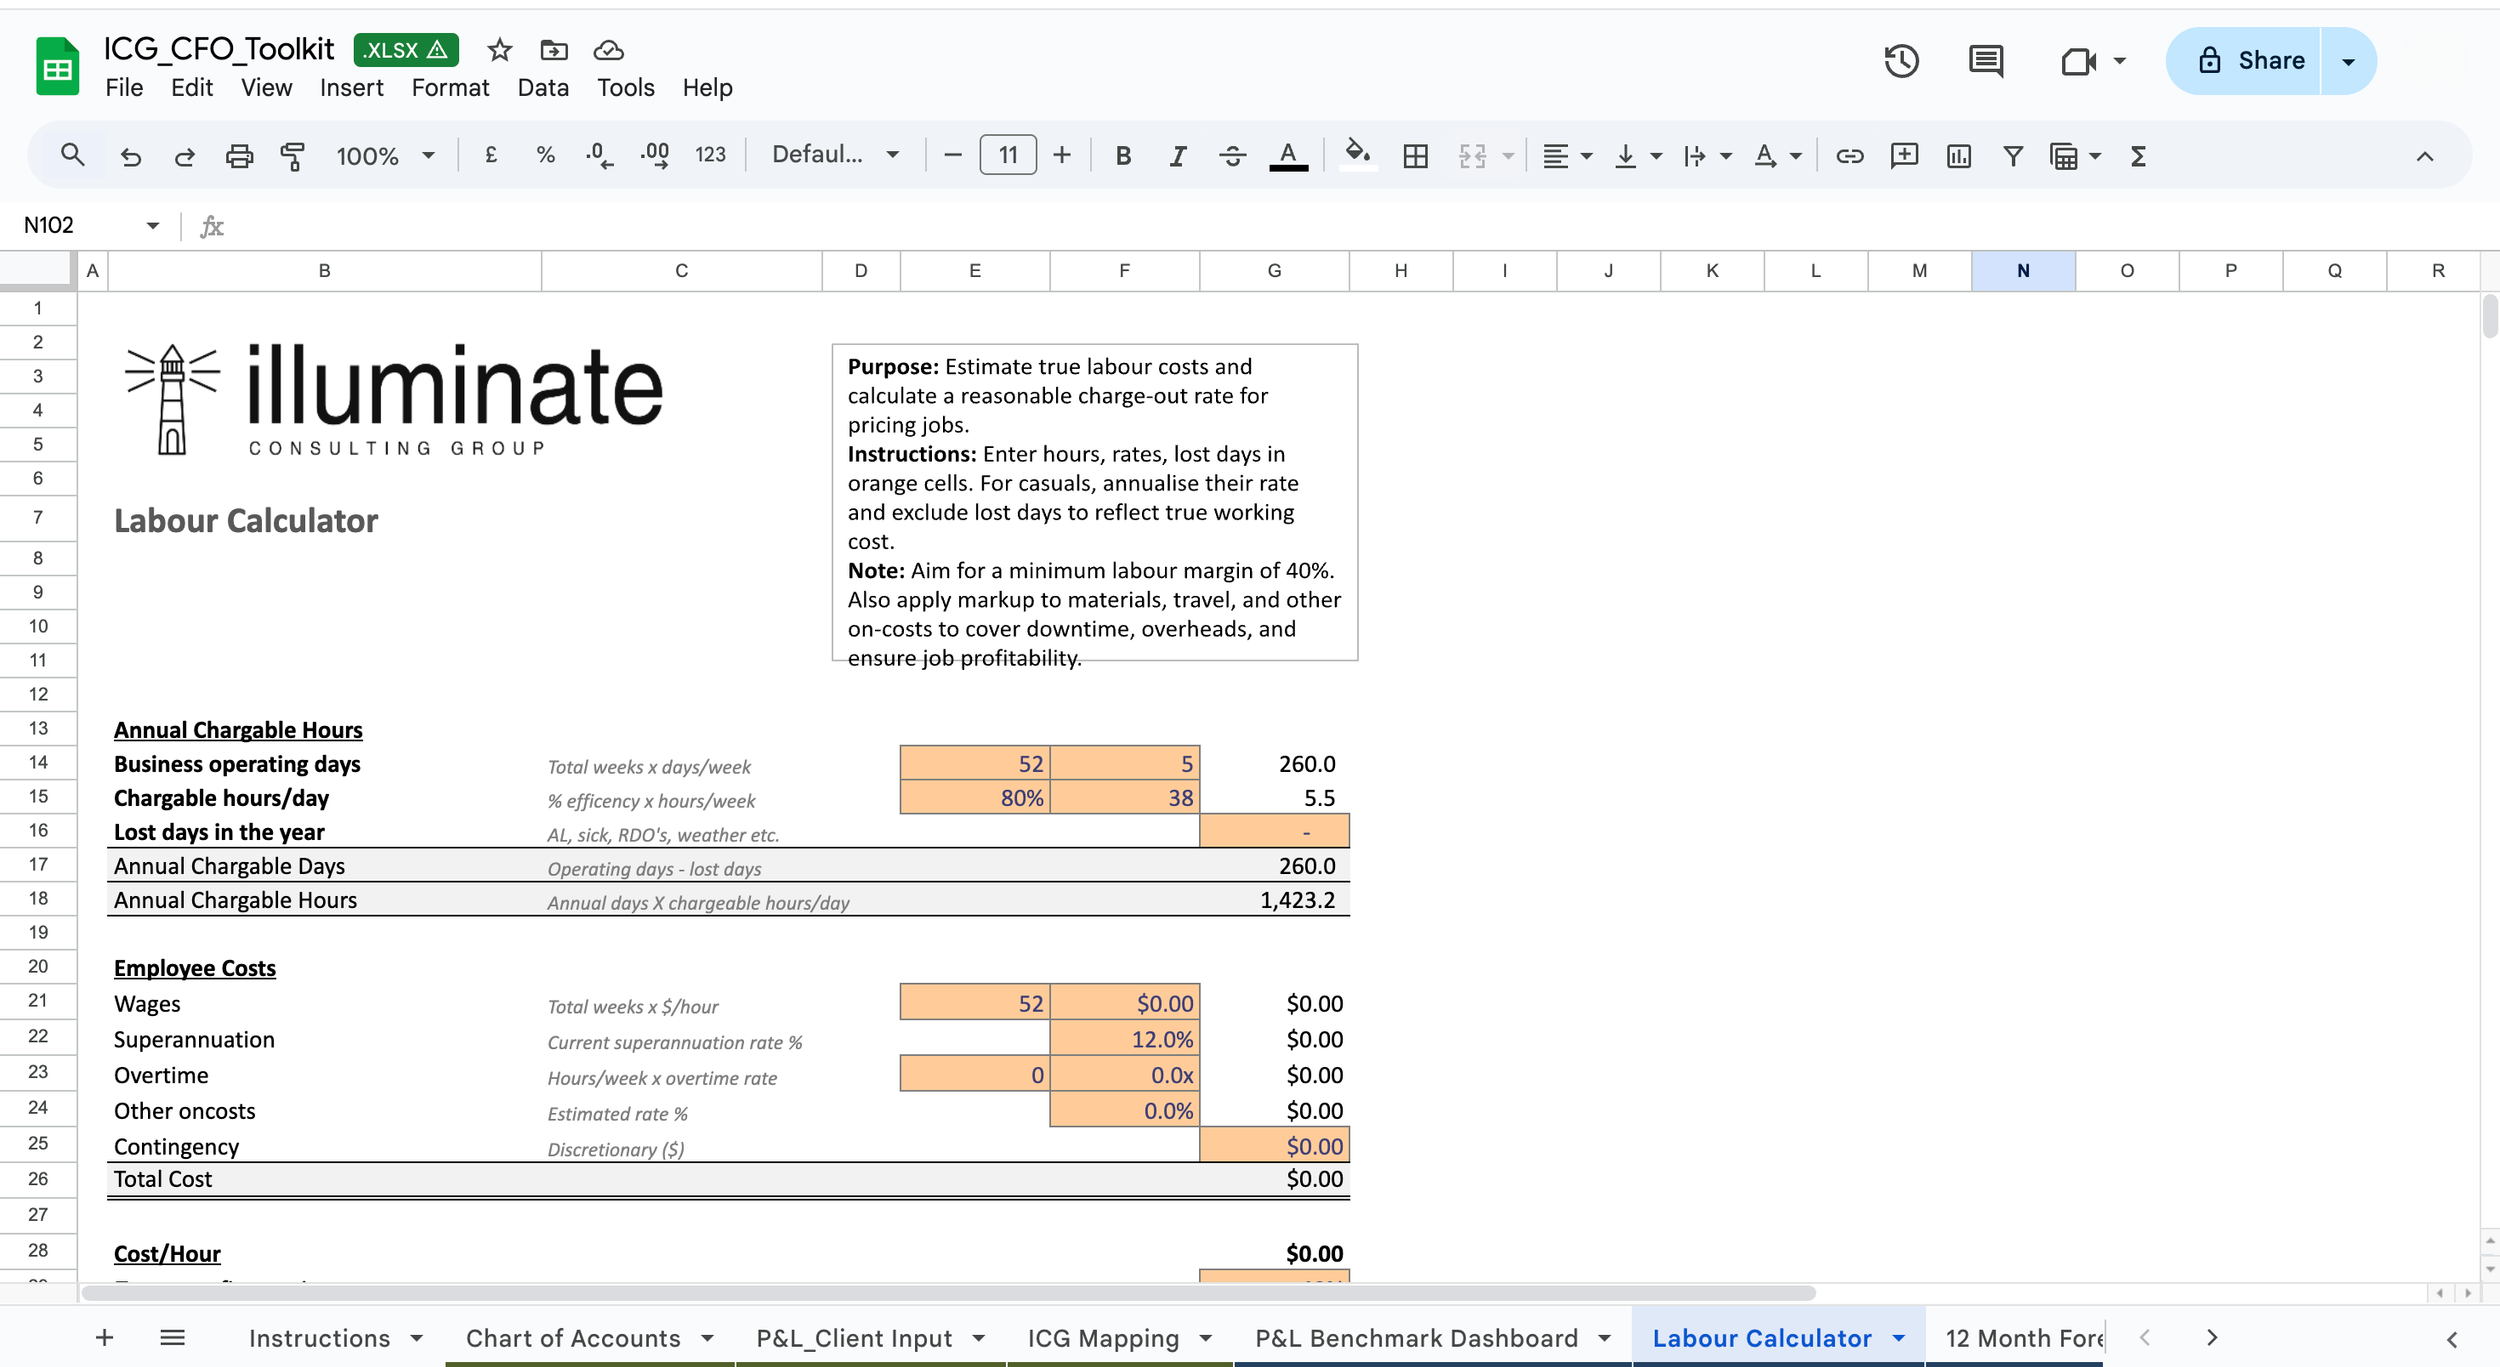Viewport: 2500px width, 1367px height.
Task: Decrease decimal places
Action: [x=599, y=155]
